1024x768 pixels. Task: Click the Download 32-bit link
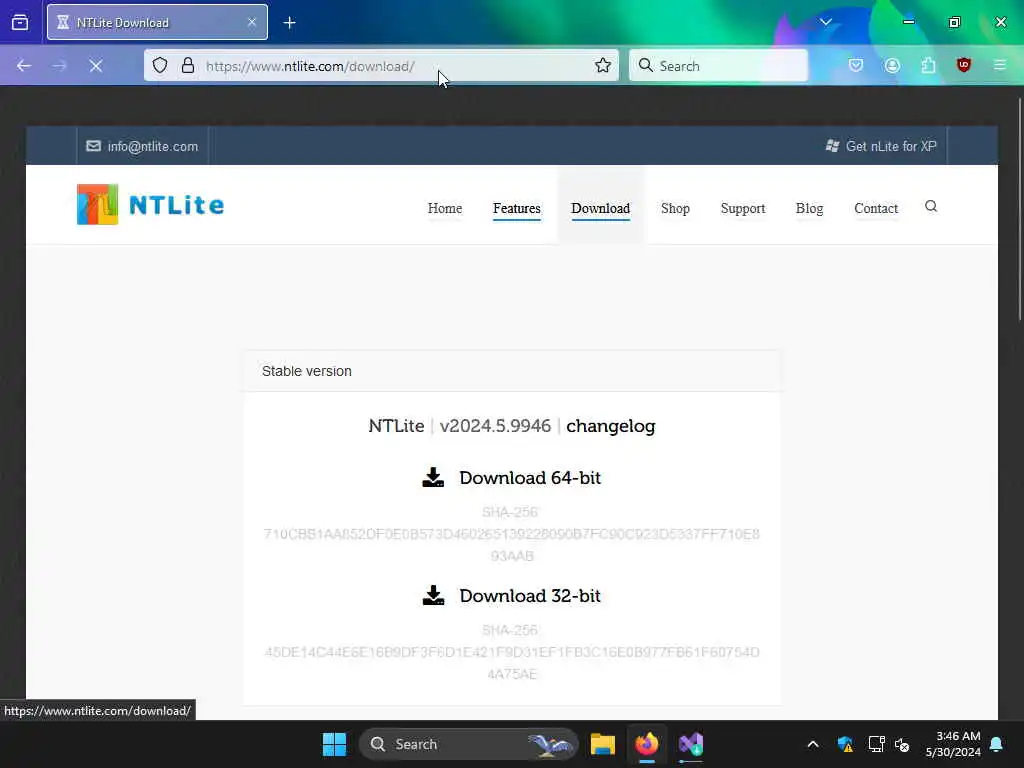coord(530,596)
